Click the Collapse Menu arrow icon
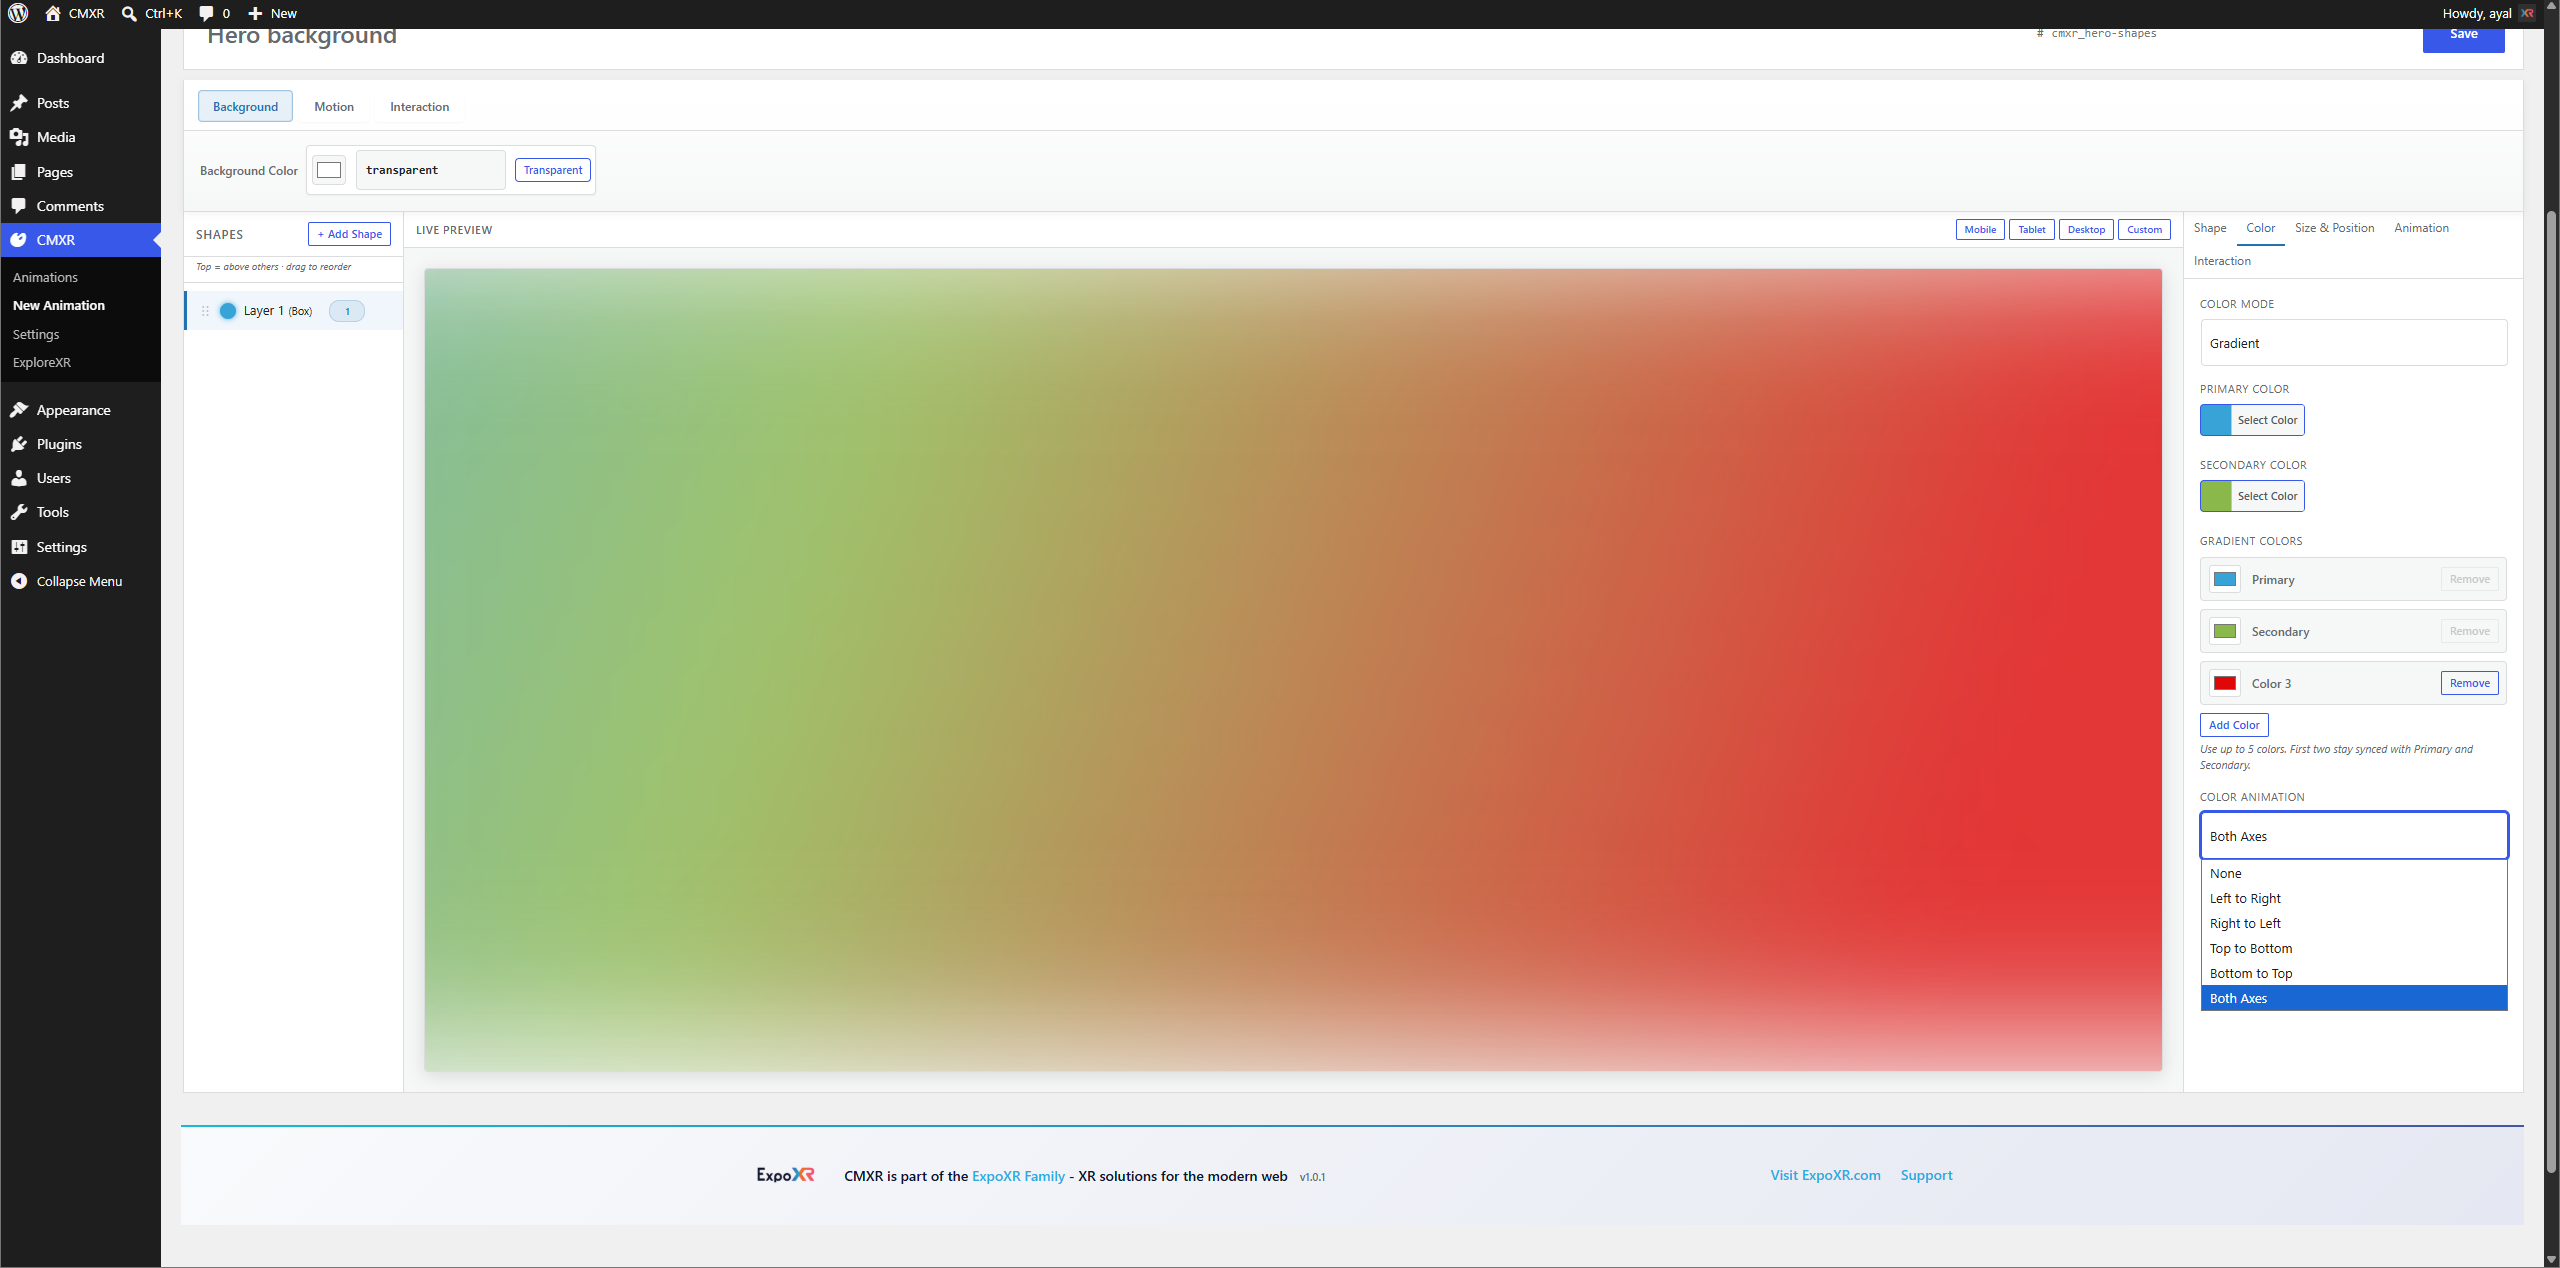2560x1268 pixels. [19, 581]
